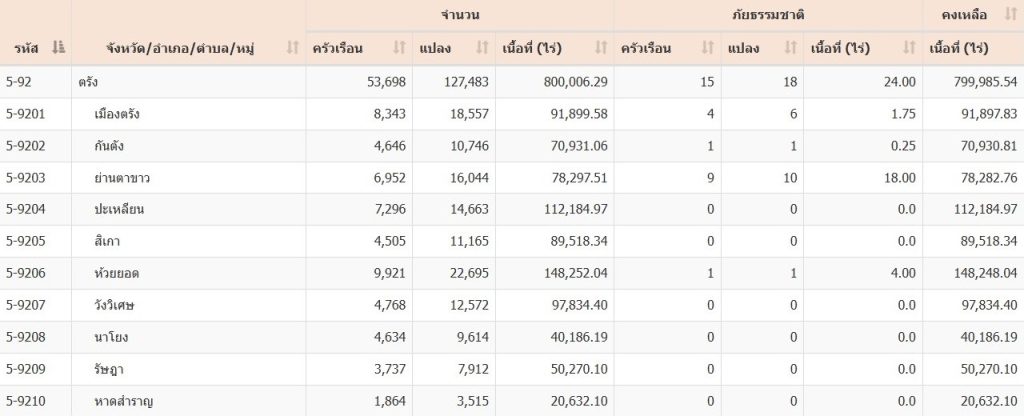Sort จำนวน แปลง column via arrows icon
1024x416 pixels.
483,48
